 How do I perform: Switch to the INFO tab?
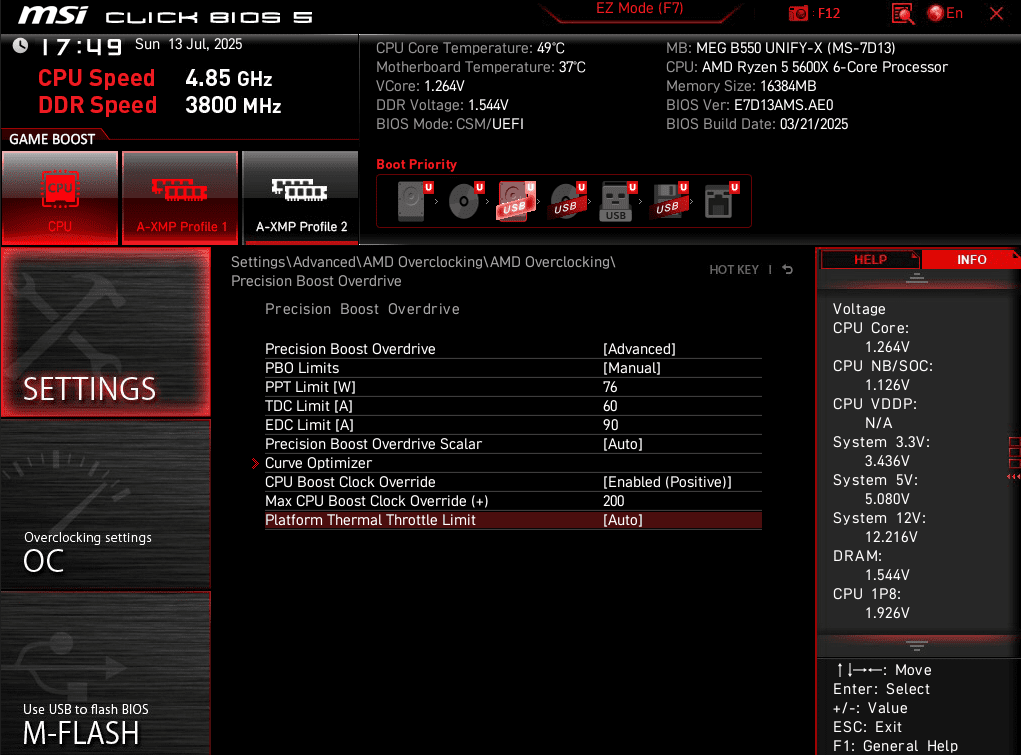pyautogui.click(x=971, y=259)
